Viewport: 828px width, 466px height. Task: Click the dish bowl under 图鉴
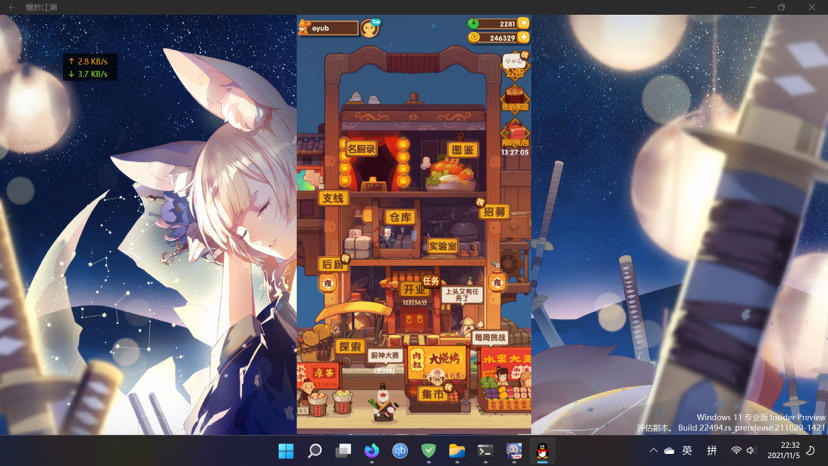pyautogui.click(x=450, y=177)
